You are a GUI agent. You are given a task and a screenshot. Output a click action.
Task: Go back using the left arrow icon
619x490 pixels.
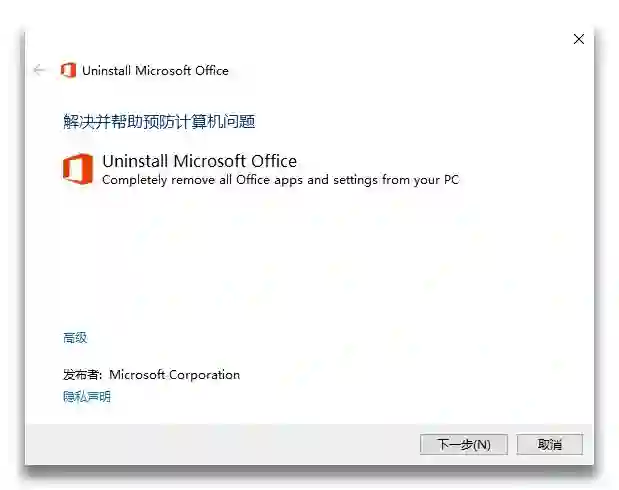tap(39, 70)
